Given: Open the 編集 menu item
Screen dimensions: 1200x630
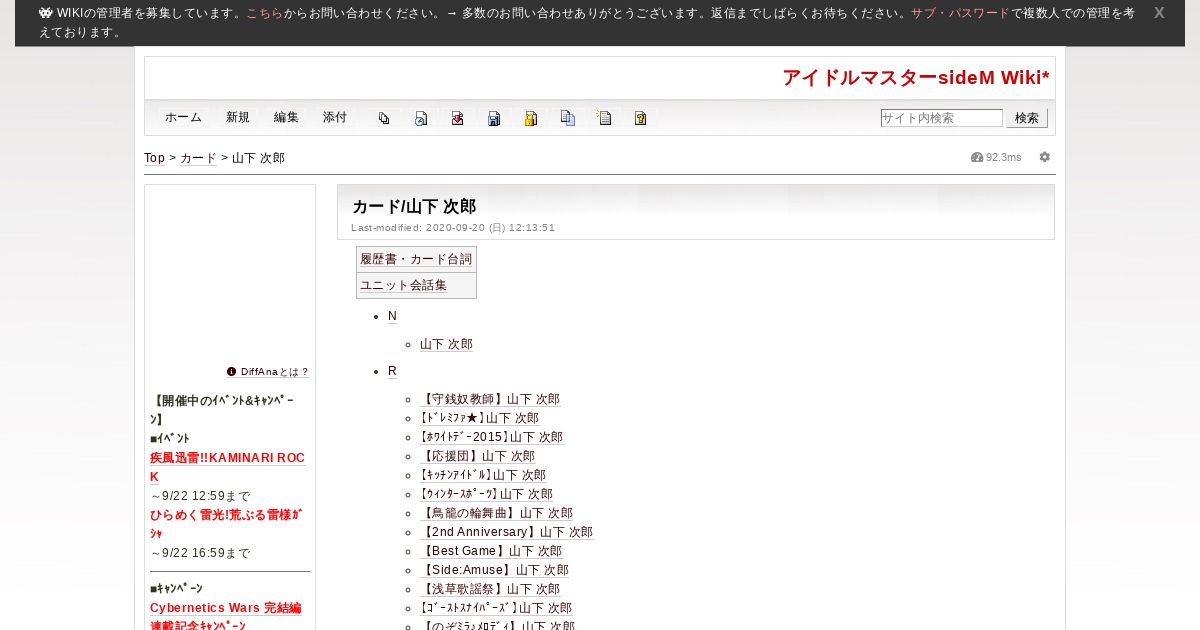Looking at the screenshot, I should [x=286, y=117].
